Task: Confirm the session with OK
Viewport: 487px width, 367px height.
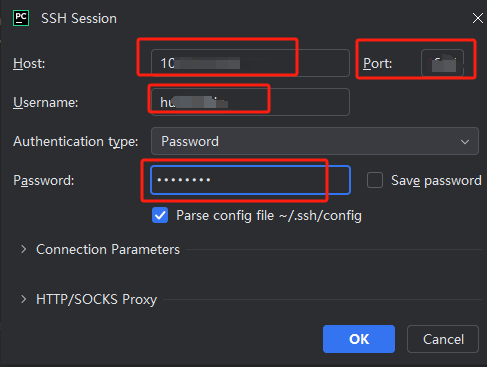Action: [x=359, y=339]
